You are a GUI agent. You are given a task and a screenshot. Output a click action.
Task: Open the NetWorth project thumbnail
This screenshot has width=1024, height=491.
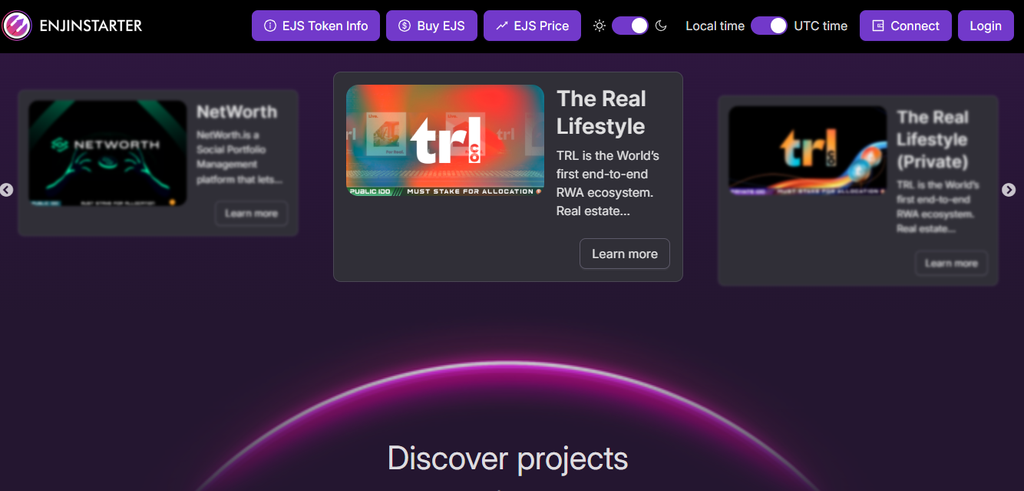[x=108, y=153]
